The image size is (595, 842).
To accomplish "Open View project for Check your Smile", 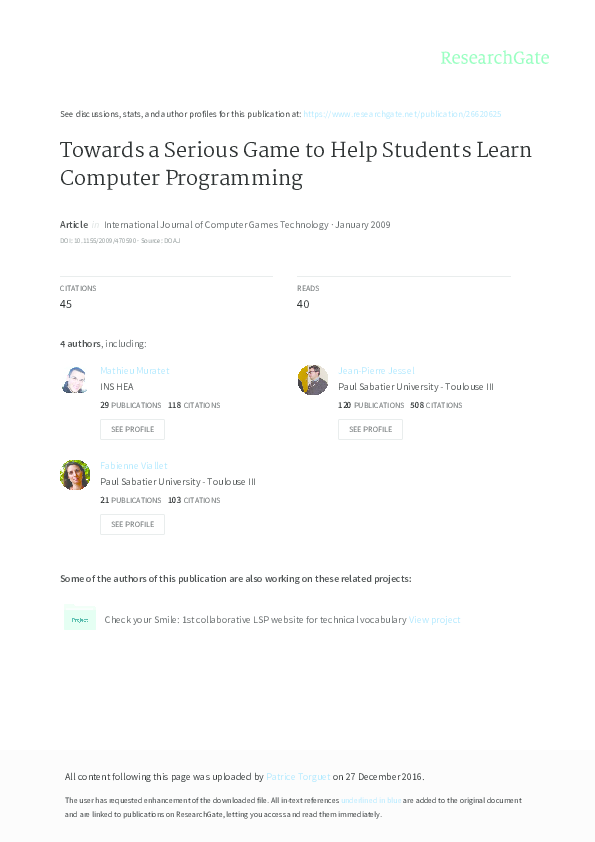I will 435,619.
